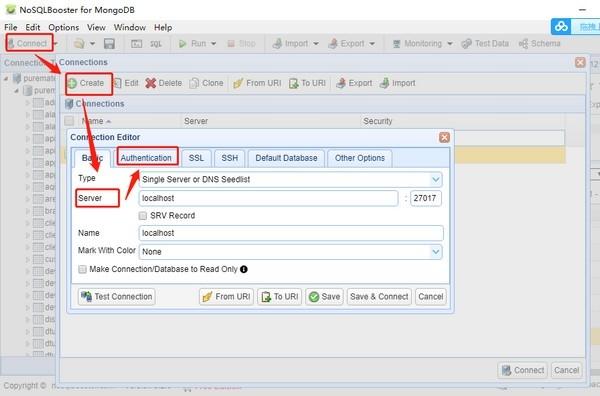
Task: Click the Save & Connect button
Action: [x=379, y=297]
